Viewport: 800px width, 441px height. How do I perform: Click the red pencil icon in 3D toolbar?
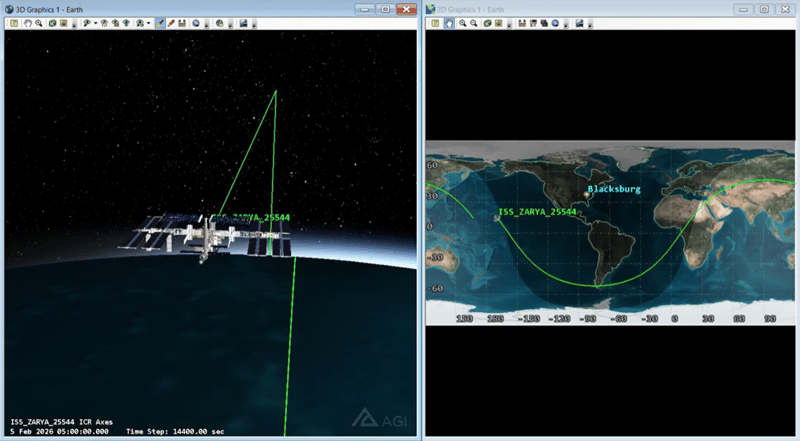click(x=172, y=22)
